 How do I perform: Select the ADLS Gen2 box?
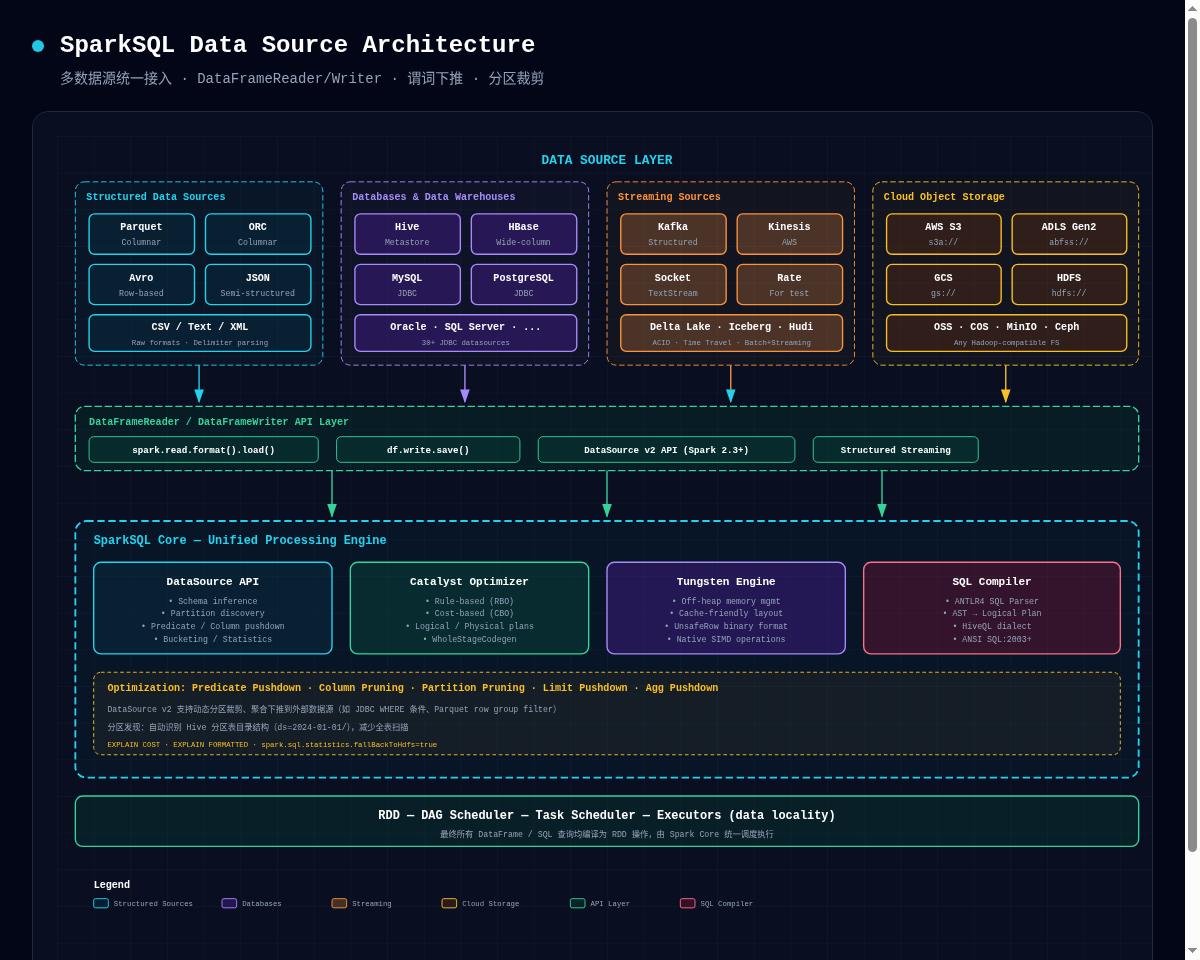[1069, 234]
